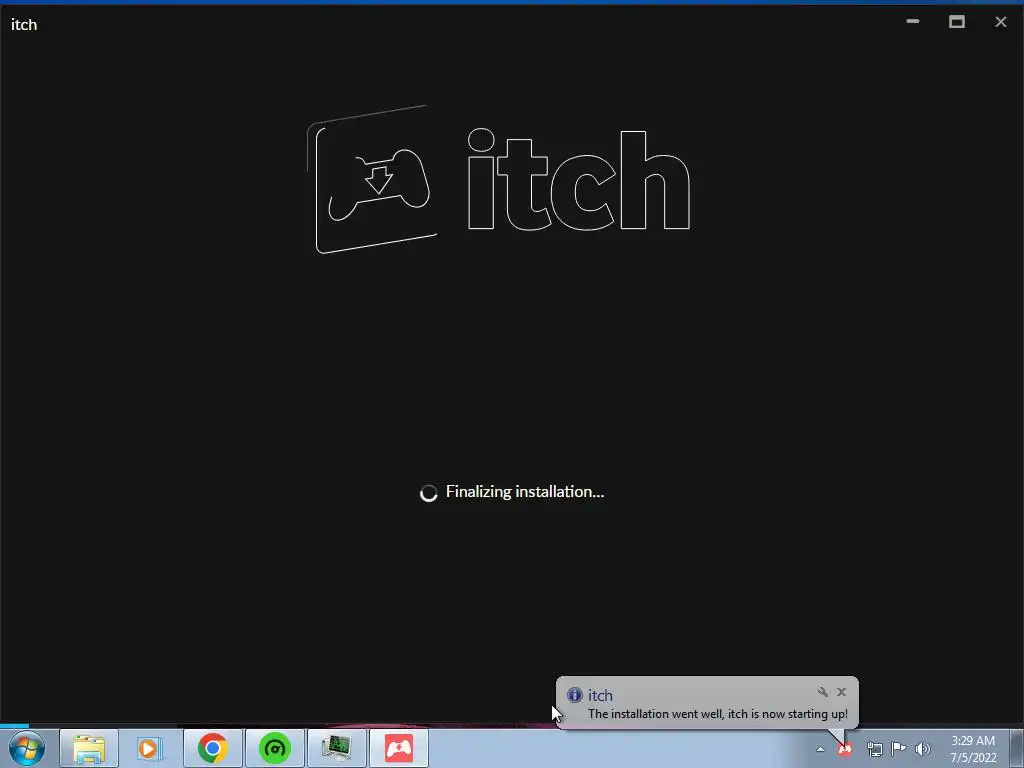Open the system monitor taskbar icon
The width and height of the screenshot is (1024, 768).
coord(337,748)
